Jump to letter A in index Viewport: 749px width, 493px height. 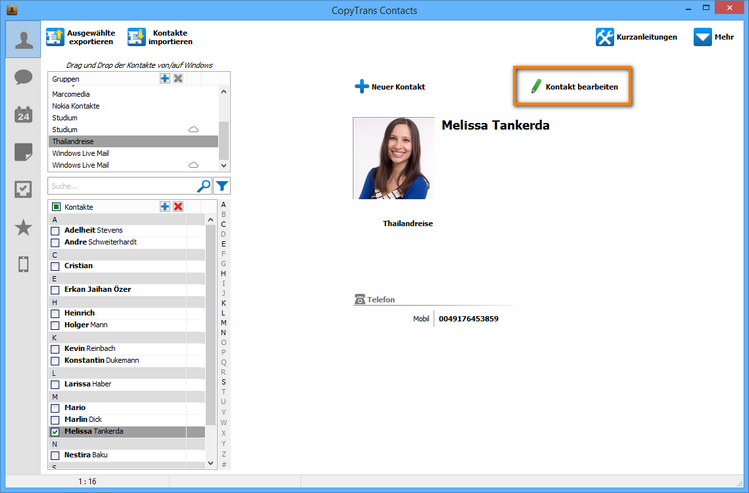(223, 204)
